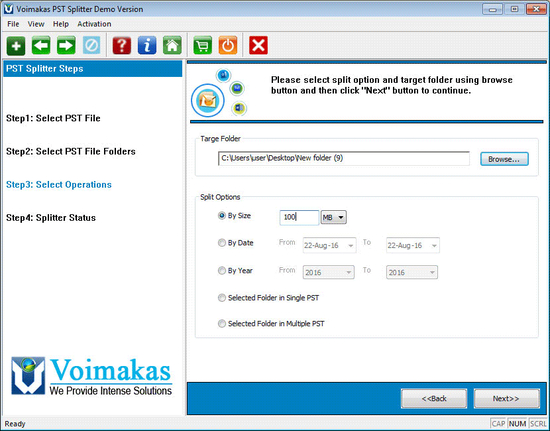Click the green plus Add file icon

tap(16, 46)
